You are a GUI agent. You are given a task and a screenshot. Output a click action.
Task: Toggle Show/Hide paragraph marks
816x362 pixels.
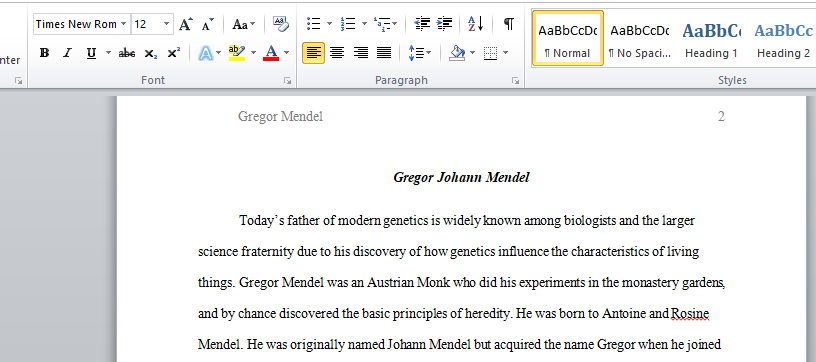coord(509,24)
